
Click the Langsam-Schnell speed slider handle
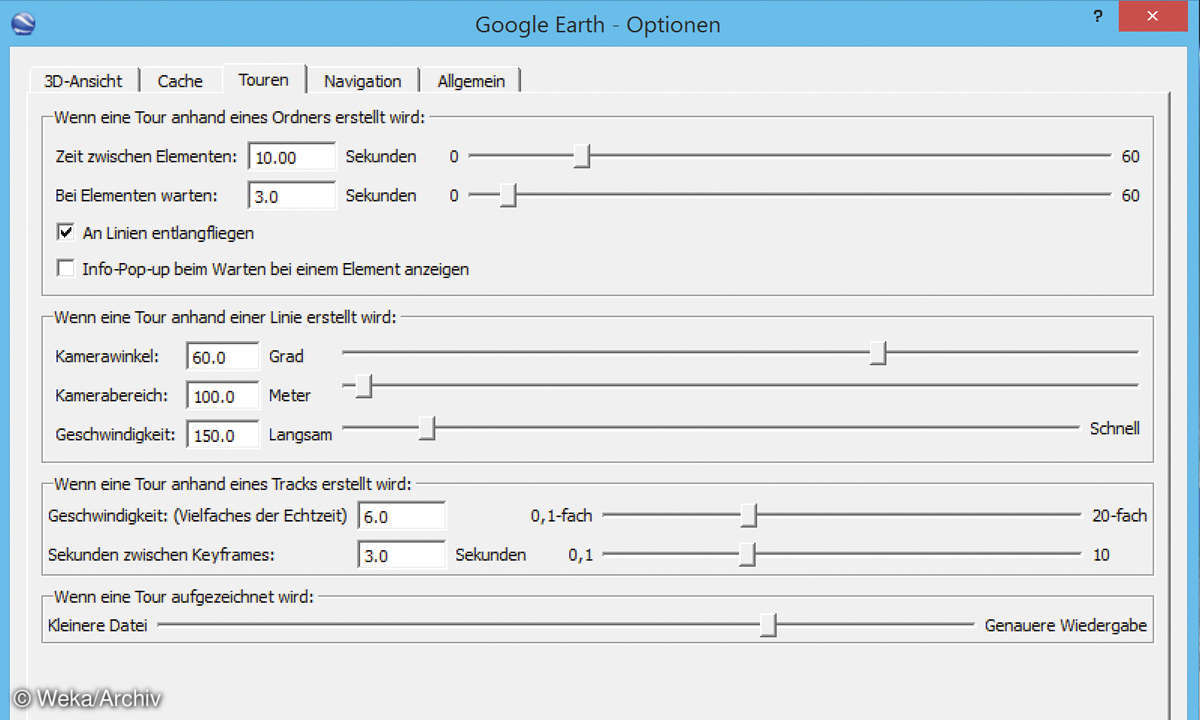click(x=427, y=428)
